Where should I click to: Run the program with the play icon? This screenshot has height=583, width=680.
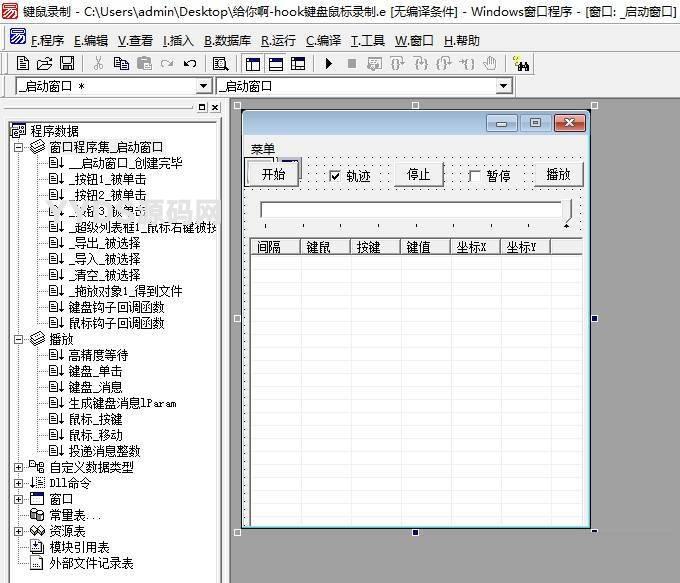tap(328, 63)
